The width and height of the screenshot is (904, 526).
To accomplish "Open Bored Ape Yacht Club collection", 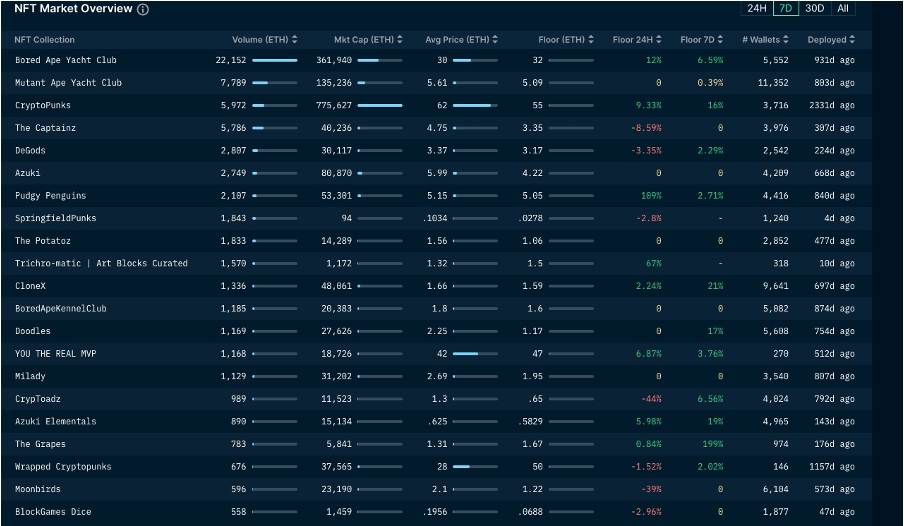I will [66, 60].
